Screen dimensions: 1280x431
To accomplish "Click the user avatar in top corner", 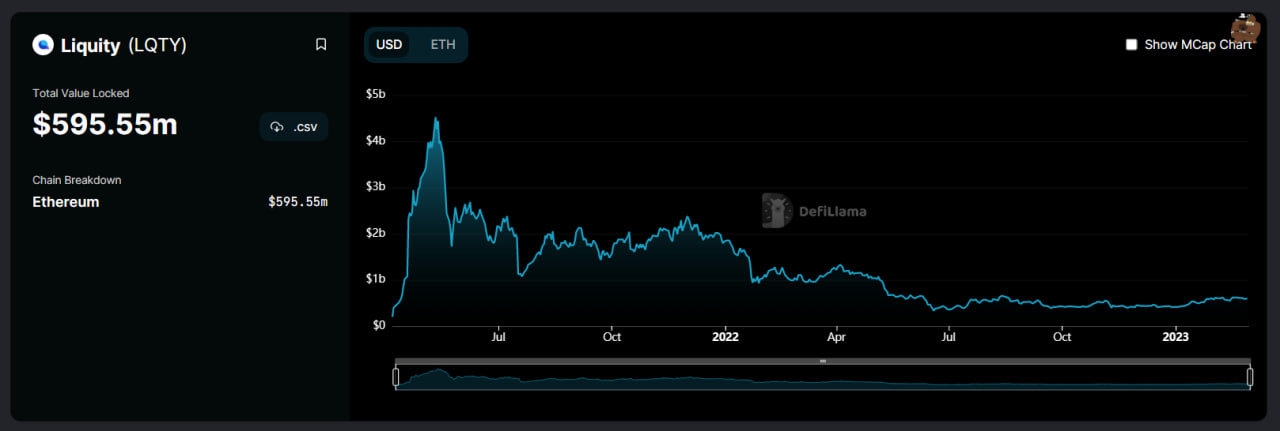I will click(x=1245, y=28).
